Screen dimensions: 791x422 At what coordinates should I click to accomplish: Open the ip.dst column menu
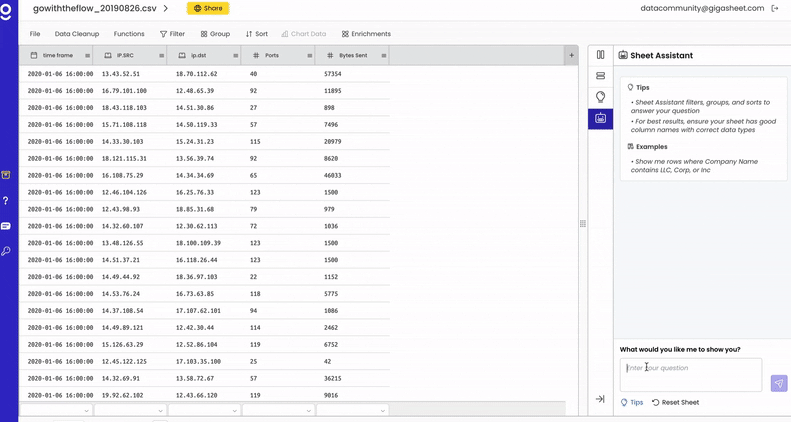pyautogui.click(x=236, y=55)
